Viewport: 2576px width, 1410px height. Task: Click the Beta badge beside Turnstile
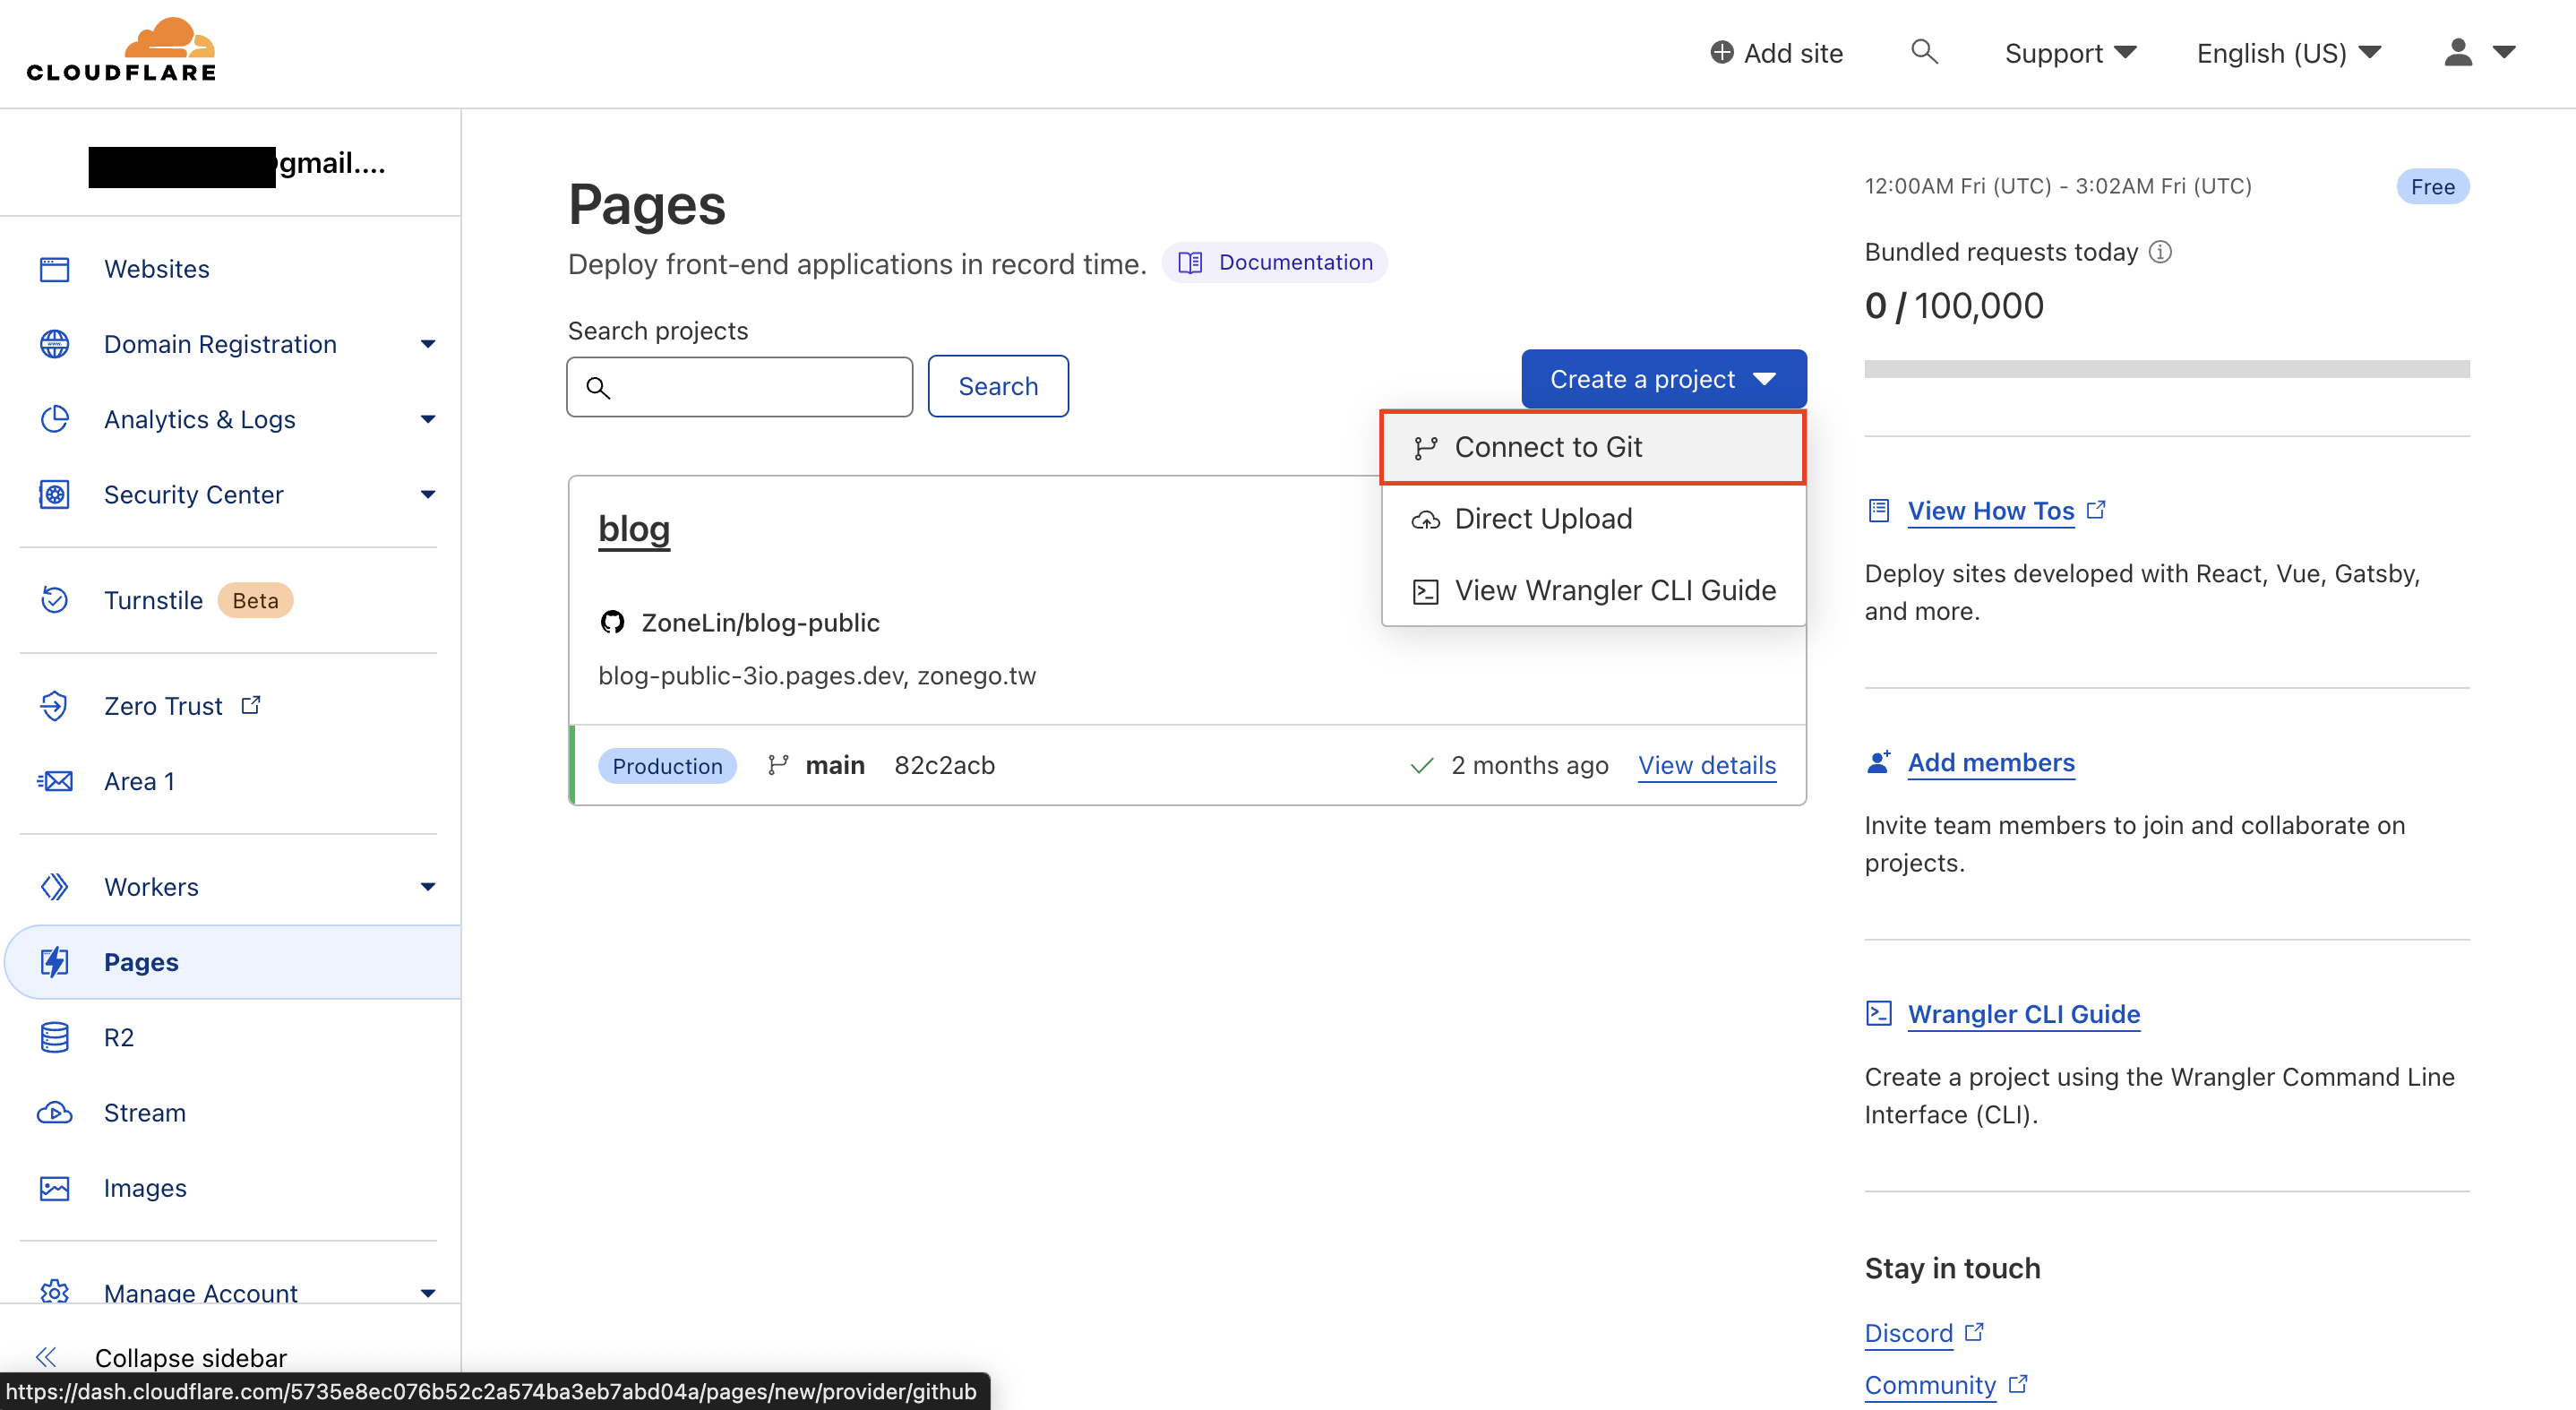click(x=255, y=600)
